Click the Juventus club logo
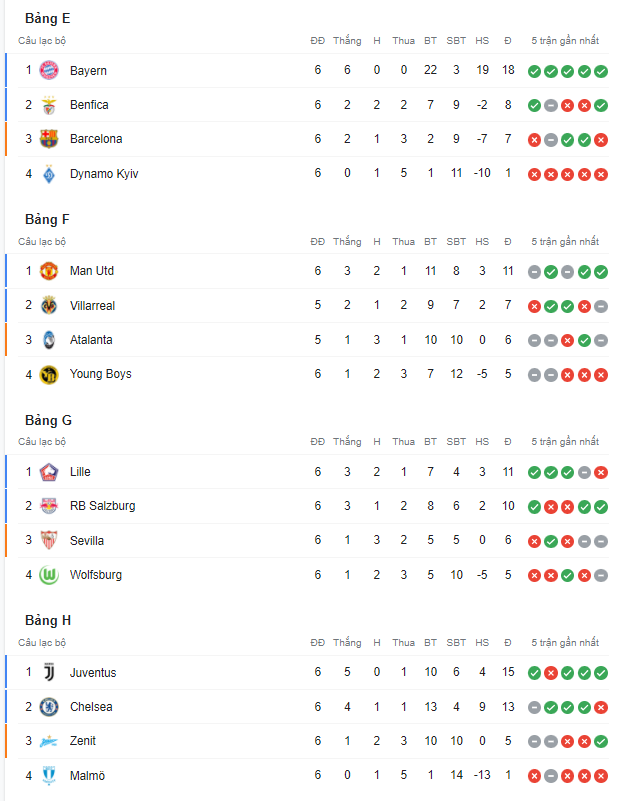628x801 pixels. pyautogui.click(x=49, y=673)
